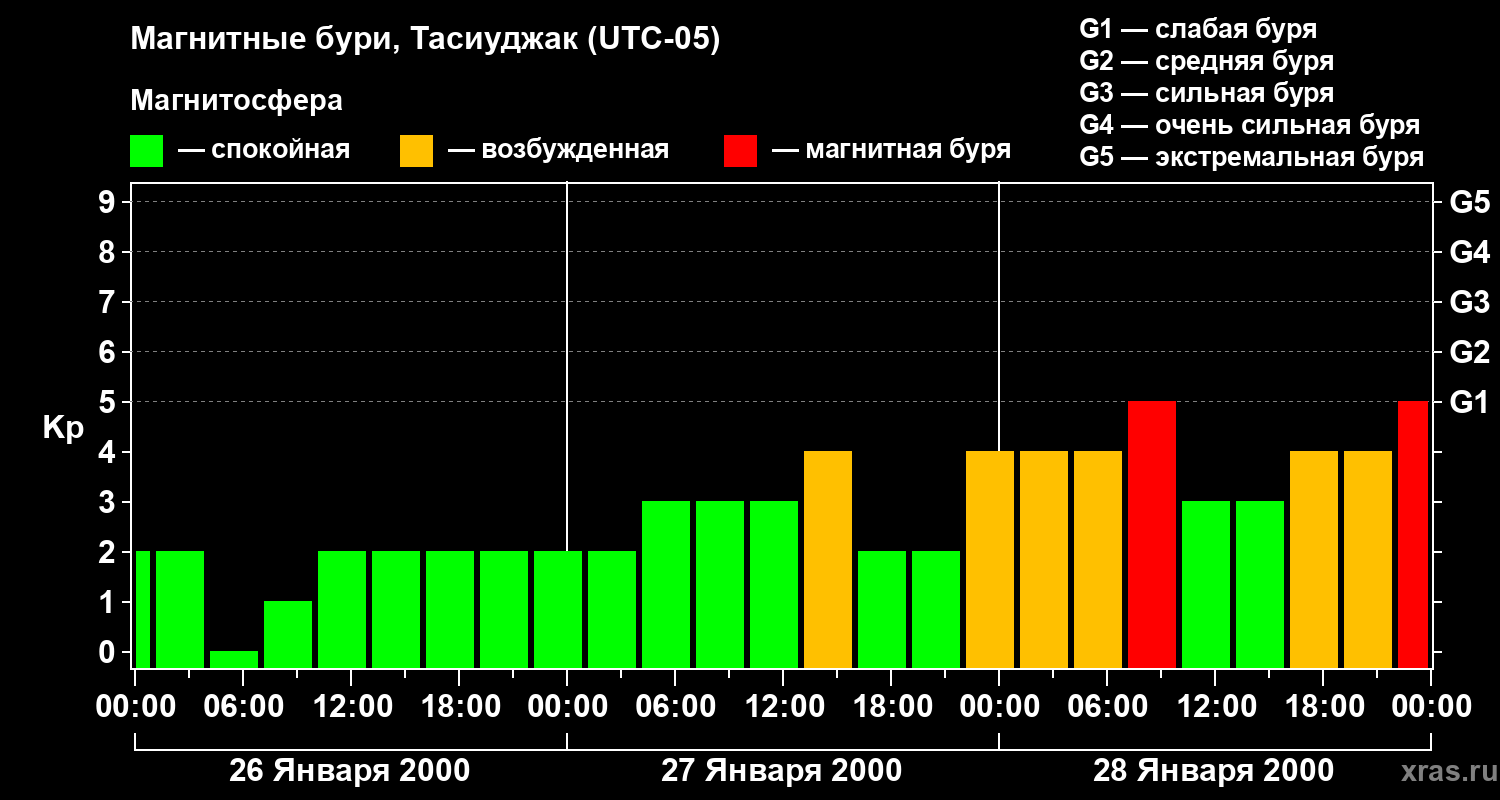Screen dimensions: 1500x800
Task: Click the 'G4 — очень сильная буря' legend line
Action: [x=1250, y=125]
